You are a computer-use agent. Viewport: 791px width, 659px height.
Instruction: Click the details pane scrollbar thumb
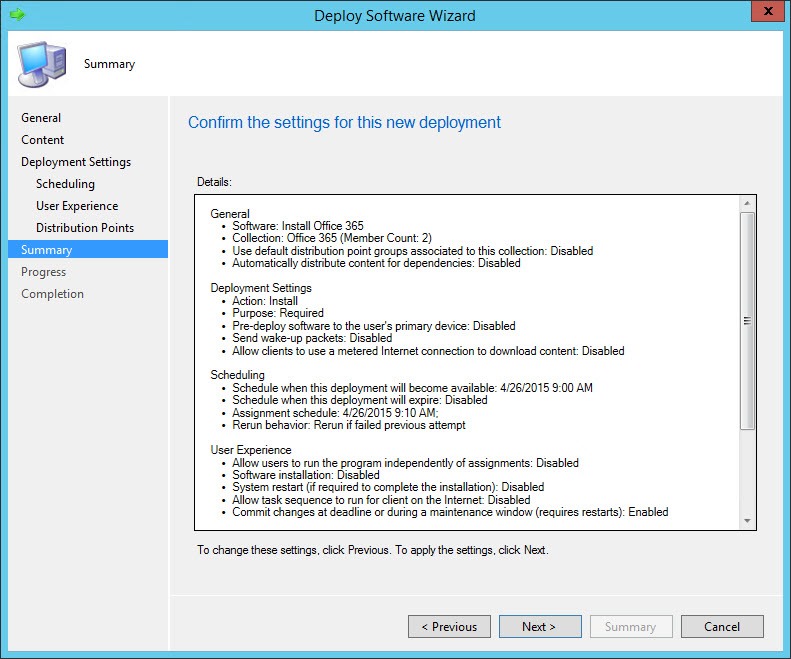point(747,320)
